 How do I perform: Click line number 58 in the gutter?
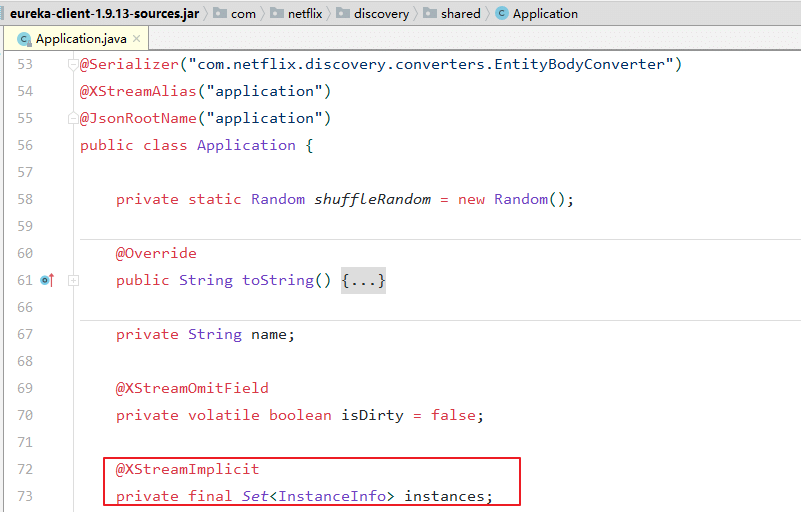[x=25, y=199]
